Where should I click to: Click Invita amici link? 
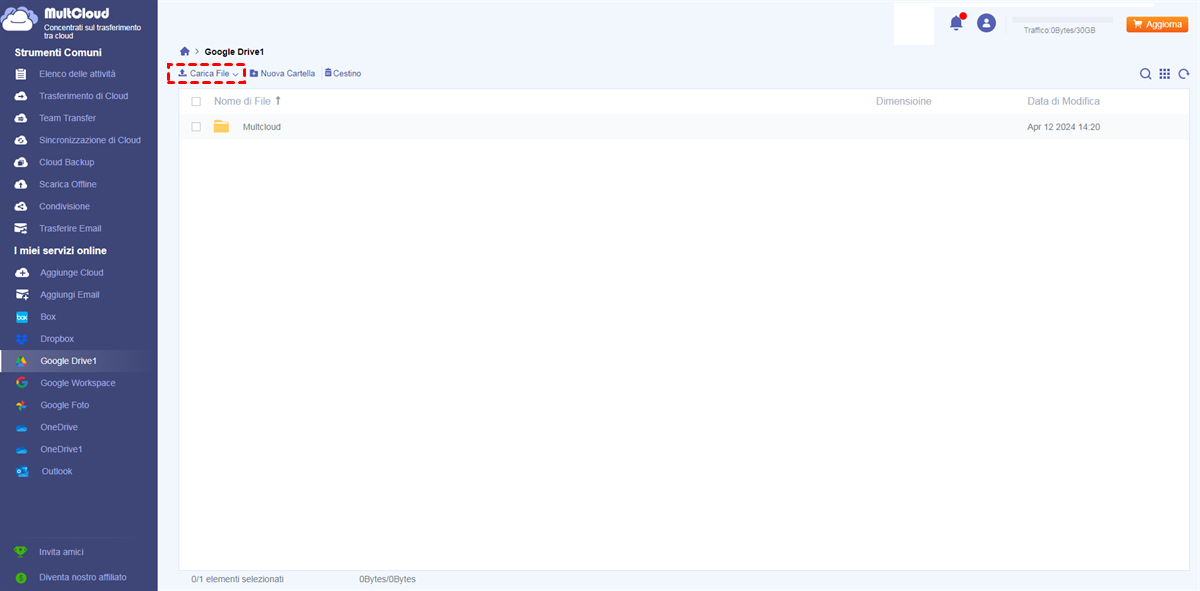(x=61, y=552)
